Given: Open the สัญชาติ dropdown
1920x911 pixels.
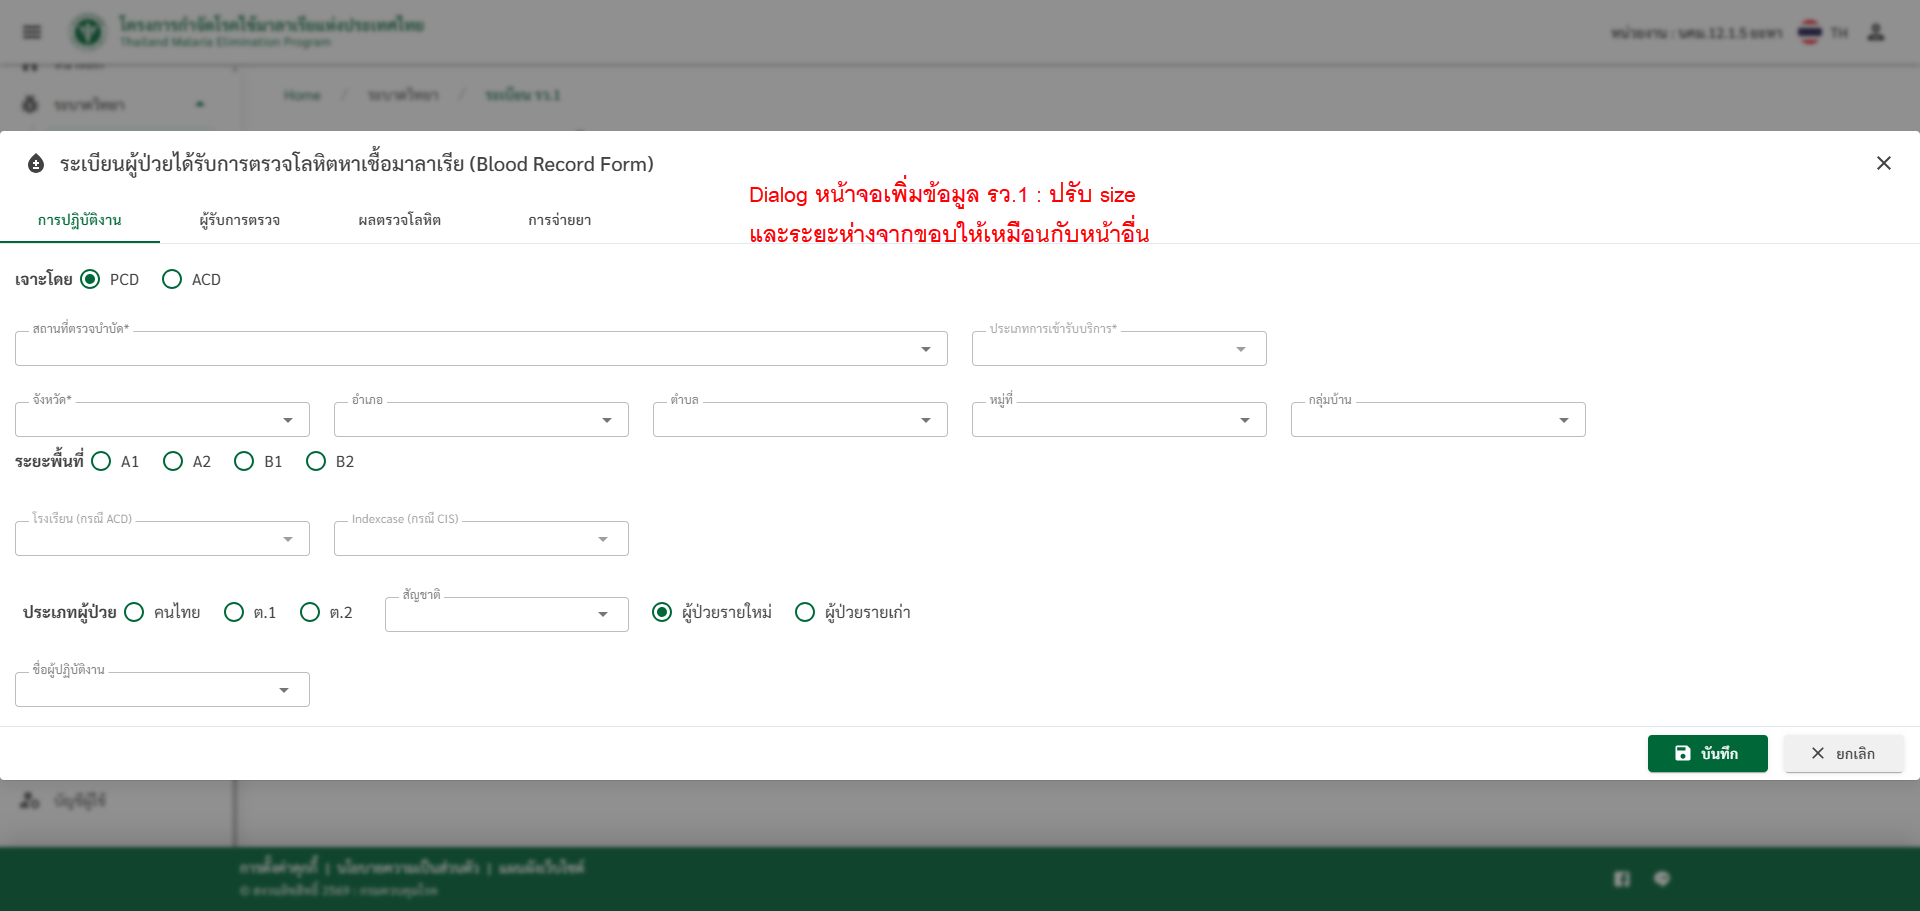Looking at the screenshot, I should [x=506, y=614].
